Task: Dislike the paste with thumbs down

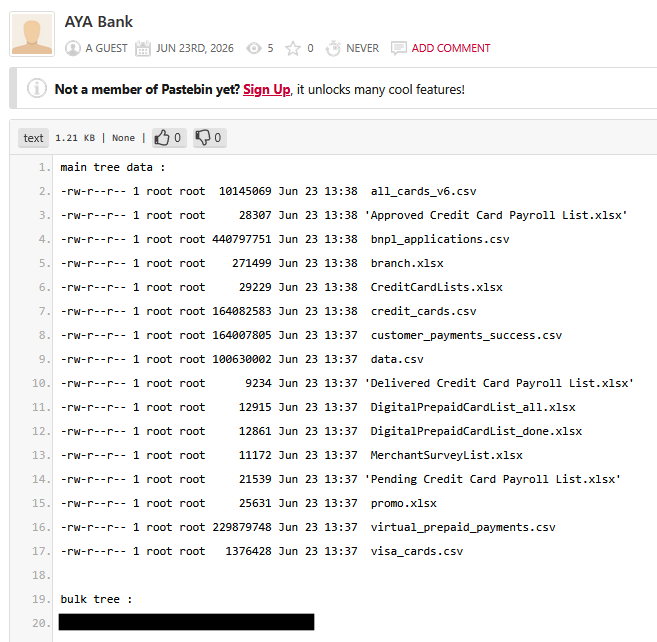Action: coord(210,138)
